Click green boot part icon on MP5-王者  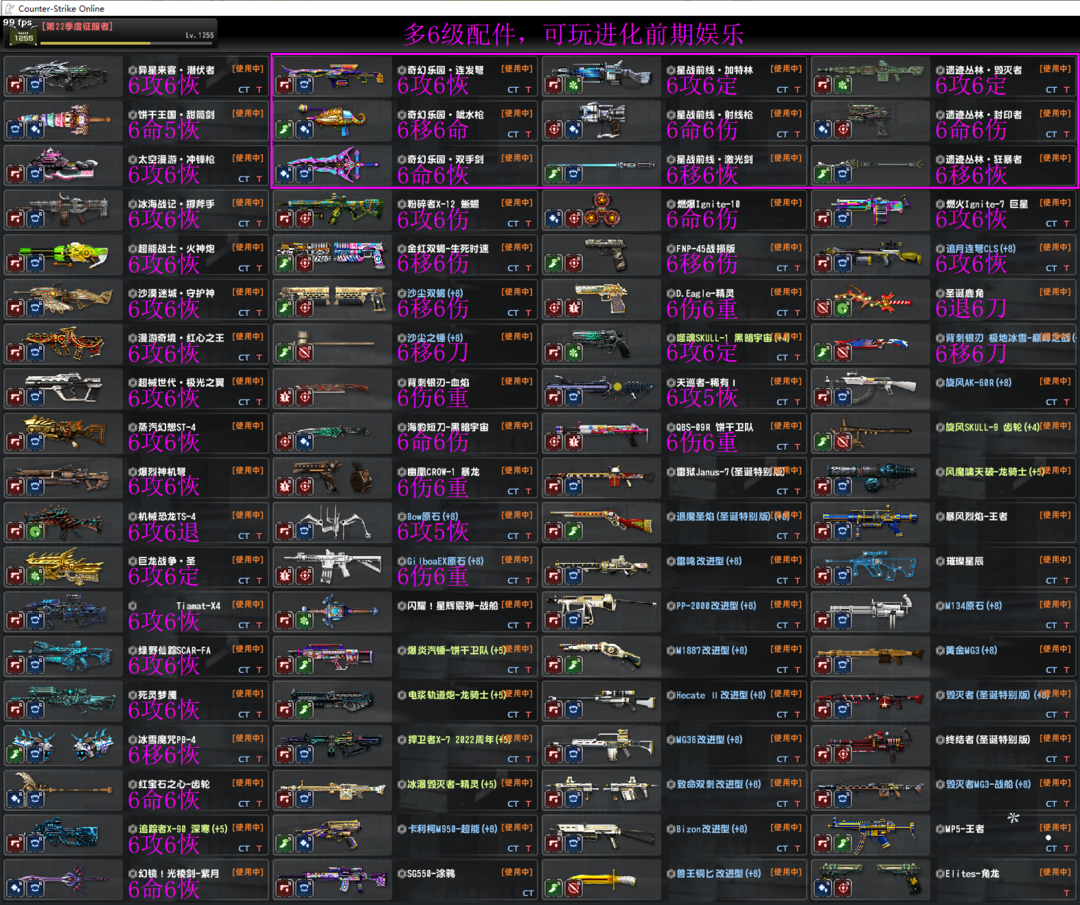point(842,844)
